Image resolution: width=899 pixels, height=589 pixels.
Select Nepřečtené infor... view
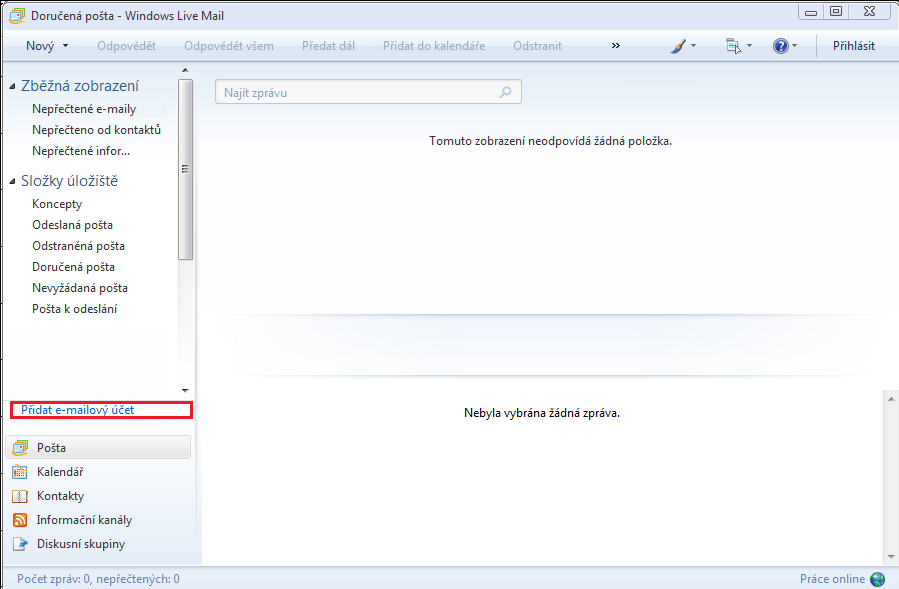[81, 151]
